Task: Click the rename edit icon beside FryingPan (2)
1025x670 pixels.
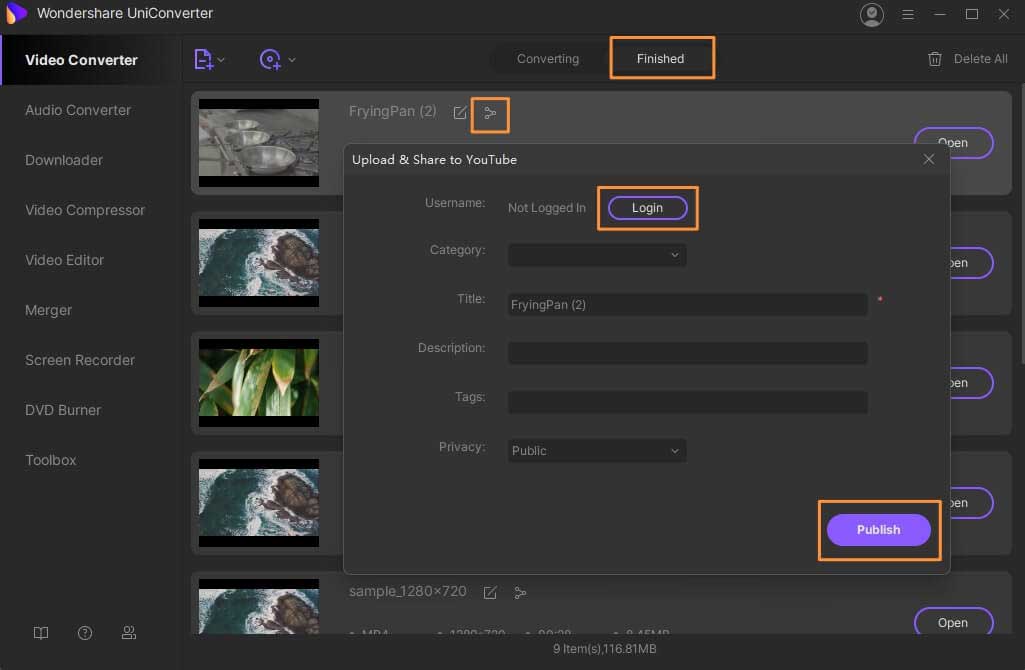Action: (x=460, y=113)
